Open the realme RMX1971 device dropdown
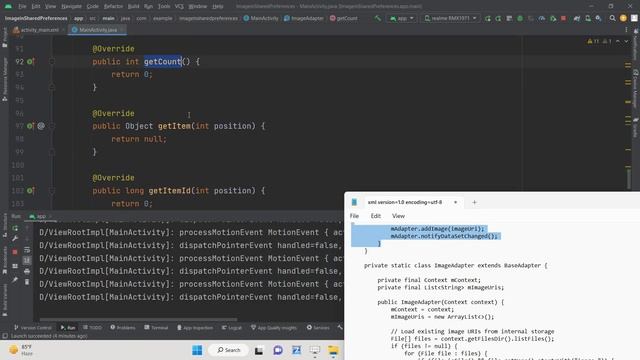 coord(450,18)
